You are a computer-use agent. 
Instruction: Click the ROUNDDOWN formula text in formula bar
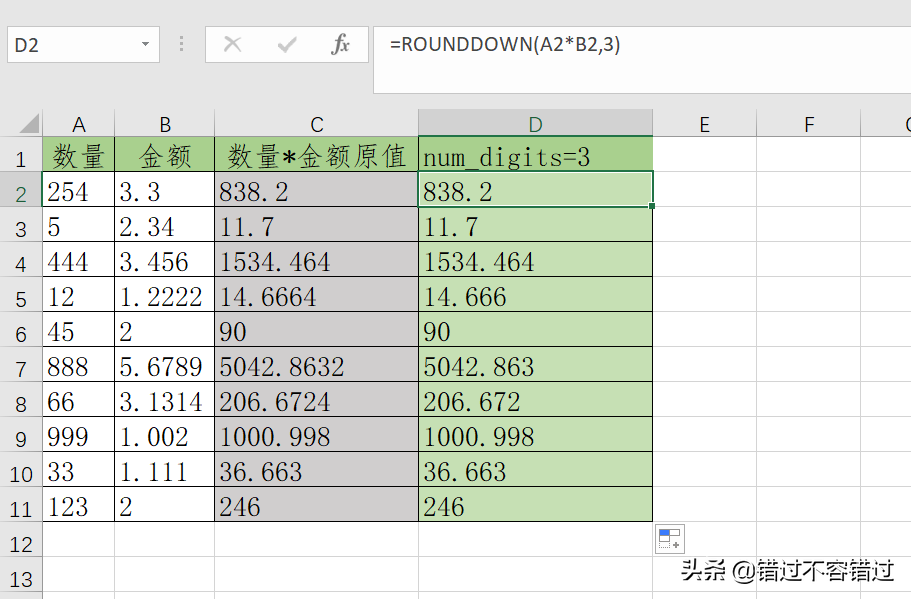click(505, 45)
